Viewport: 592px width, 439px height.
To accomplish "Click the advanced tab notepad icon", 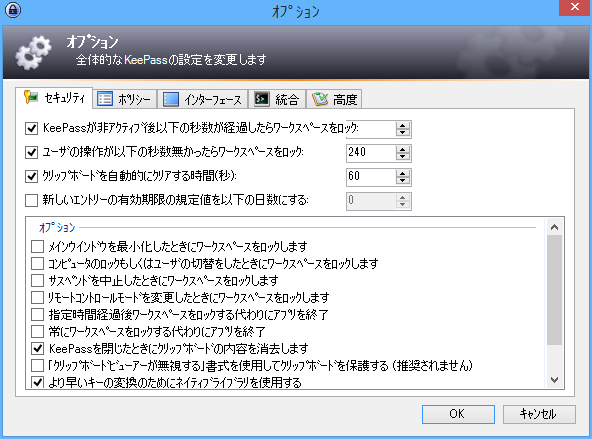I will pyautogui.click(x=319, y=99).
